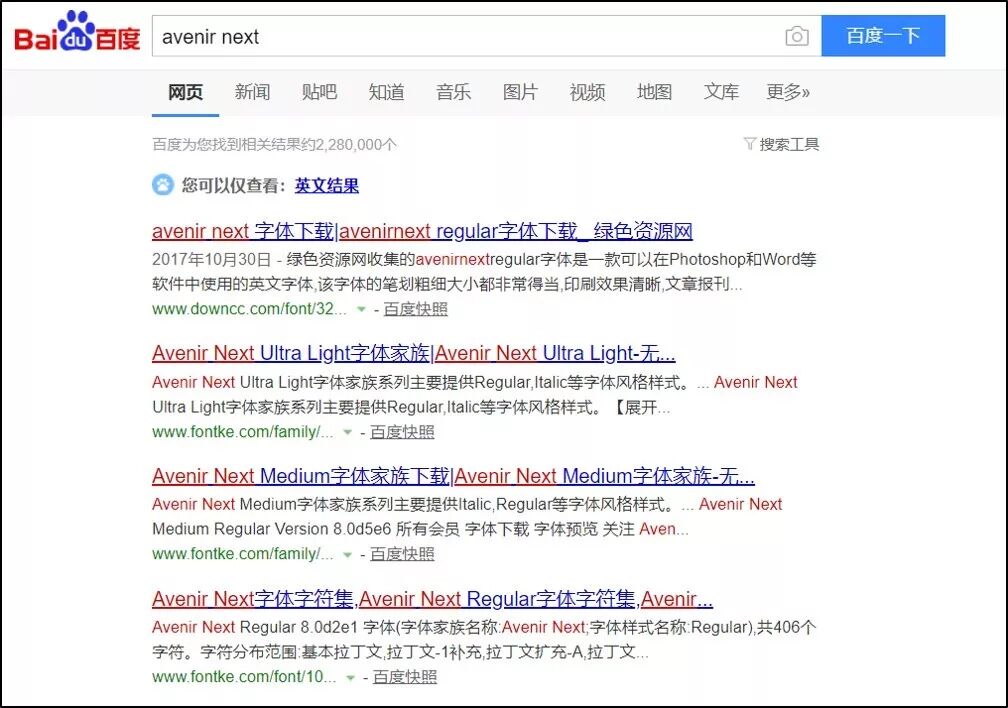Viewport: 1008px width, 708px height.
Task: Select the 视频 tab
Action: (x=587, y=92)
